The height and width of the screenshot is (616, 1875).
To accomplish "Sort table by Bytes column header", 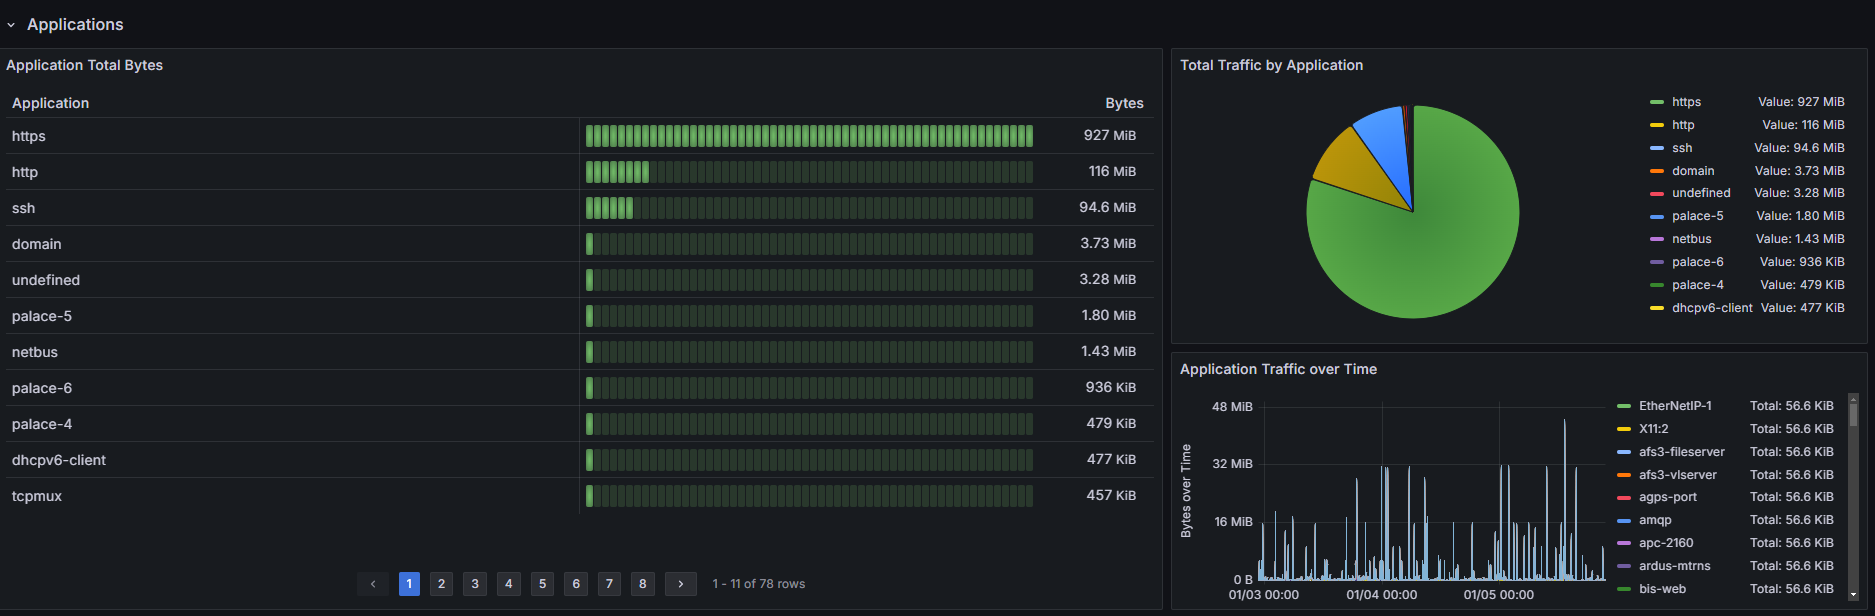I will click(1124, 103).
